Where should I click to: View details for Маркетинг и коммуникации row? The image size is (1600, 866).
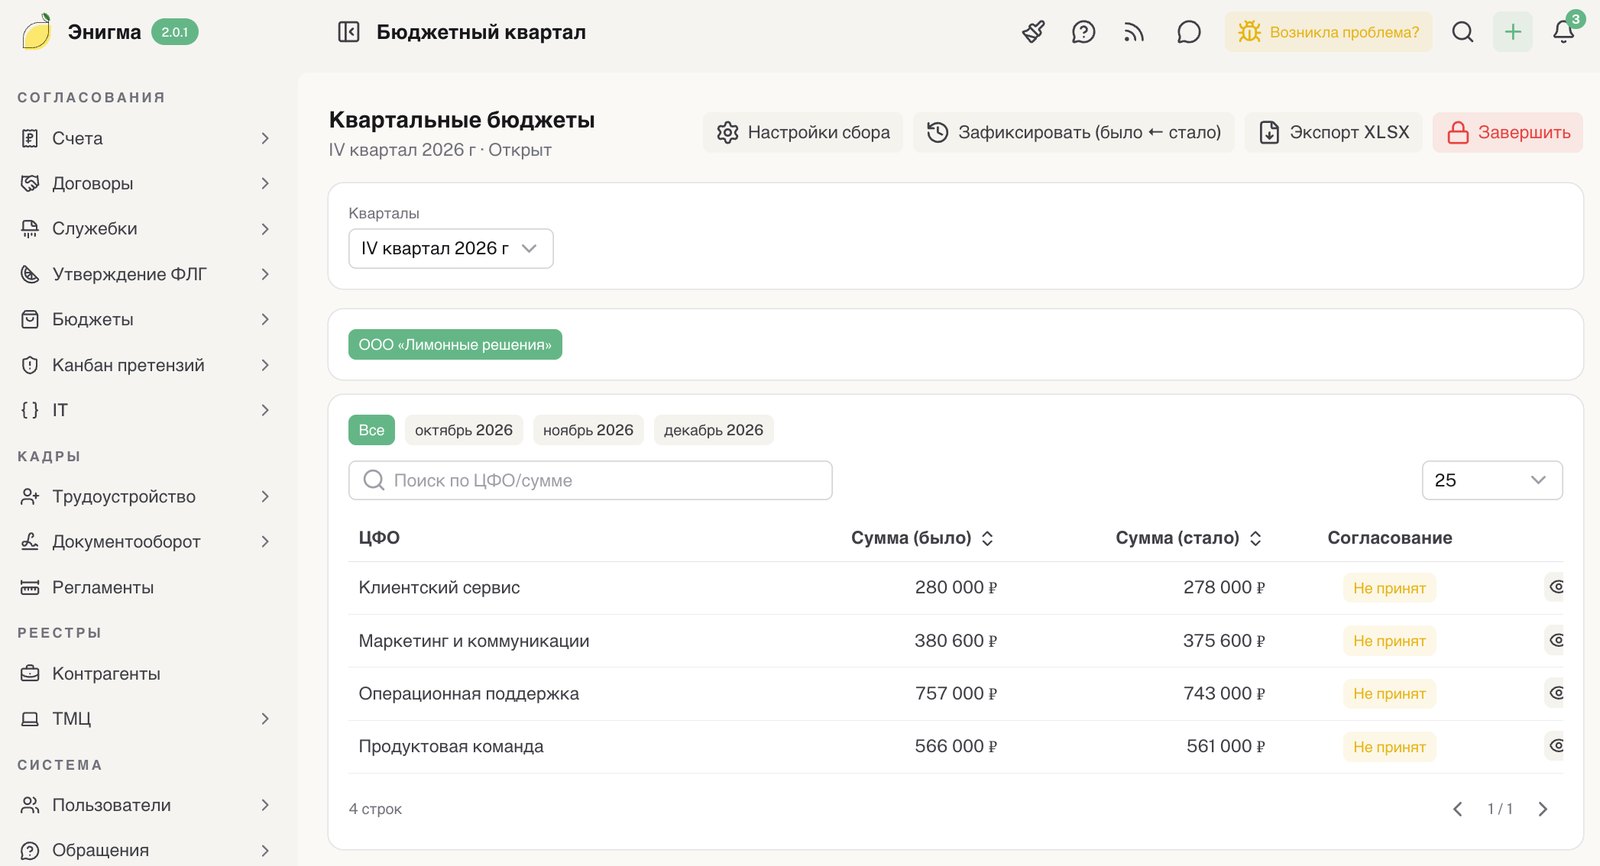pos(1555,640)
